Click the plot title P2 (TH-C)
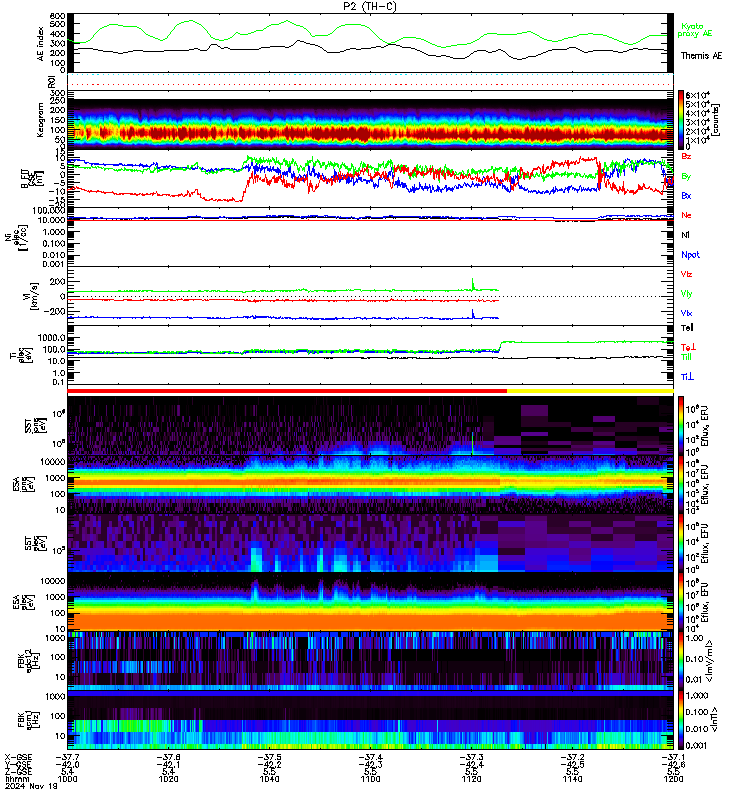Viewport: 750px width, 800px height. point(369,6)
